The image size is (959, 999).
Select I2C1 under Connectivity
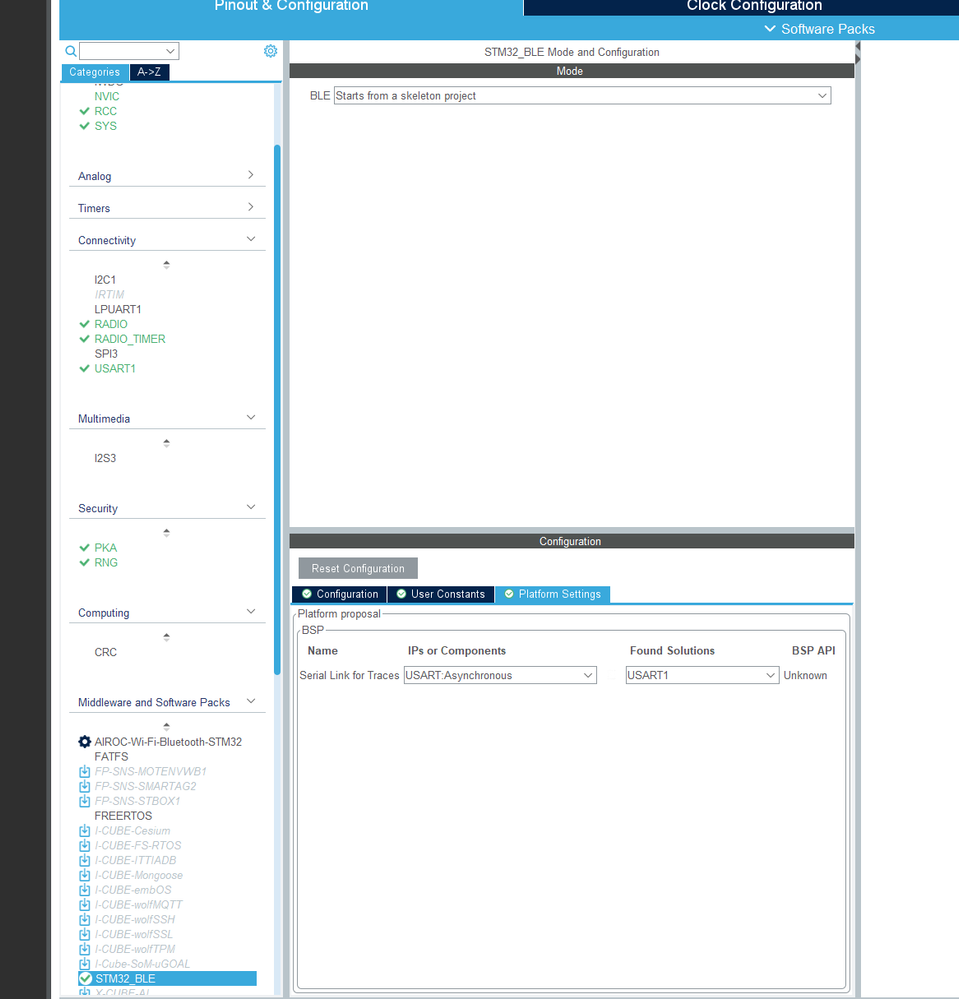105,280
